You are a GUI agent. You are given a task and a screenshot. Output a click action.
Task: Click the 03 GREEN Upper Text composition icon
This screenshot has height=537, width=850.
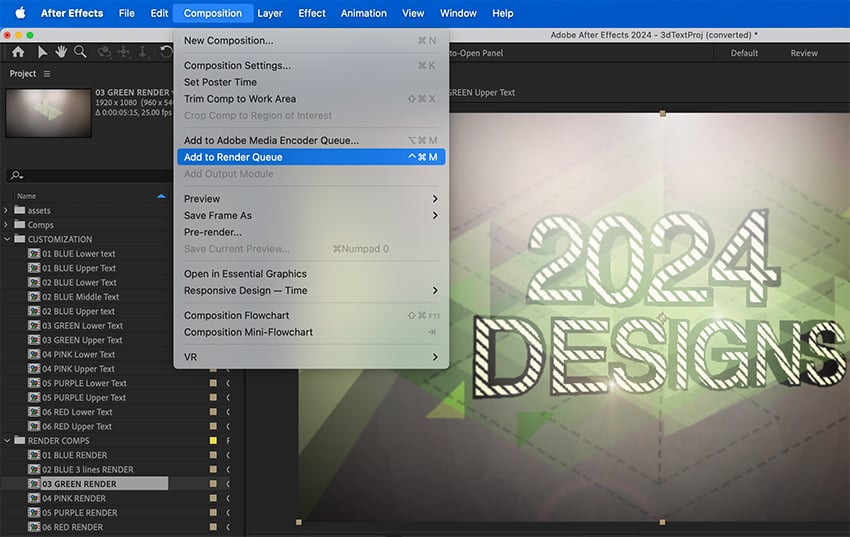[x=34, y=340]
